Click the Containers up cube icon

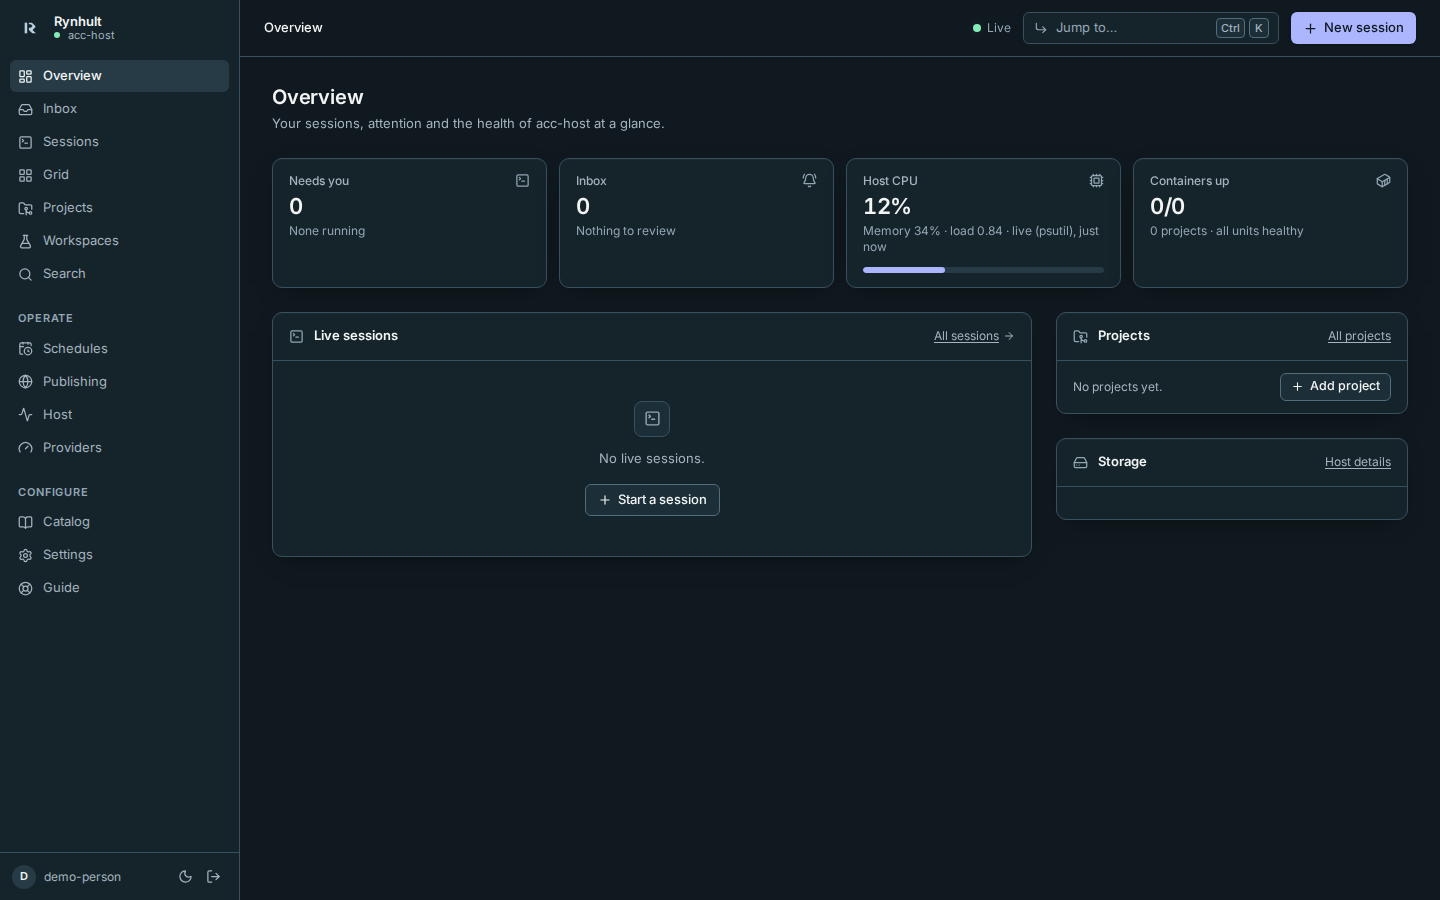tap(1383, 181)
